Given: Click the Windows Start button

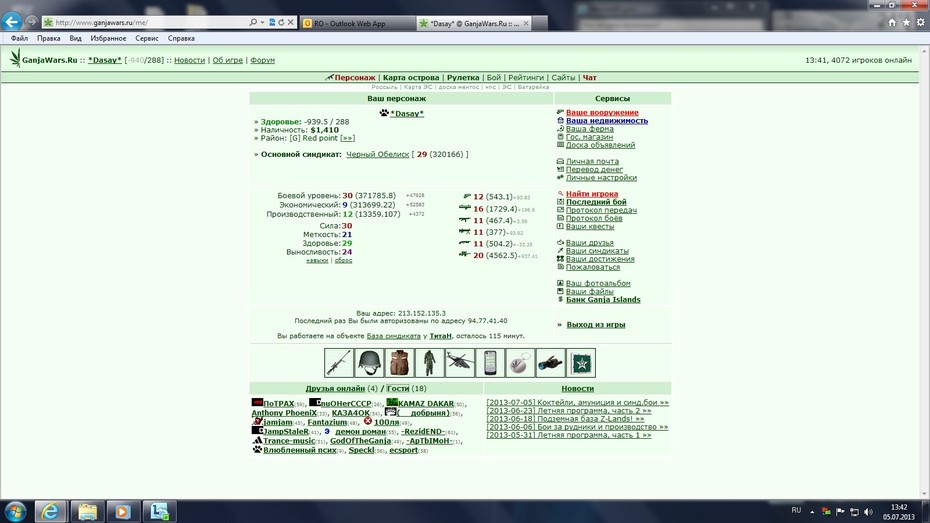Looking at the screenshot, I should coord(15,511).
